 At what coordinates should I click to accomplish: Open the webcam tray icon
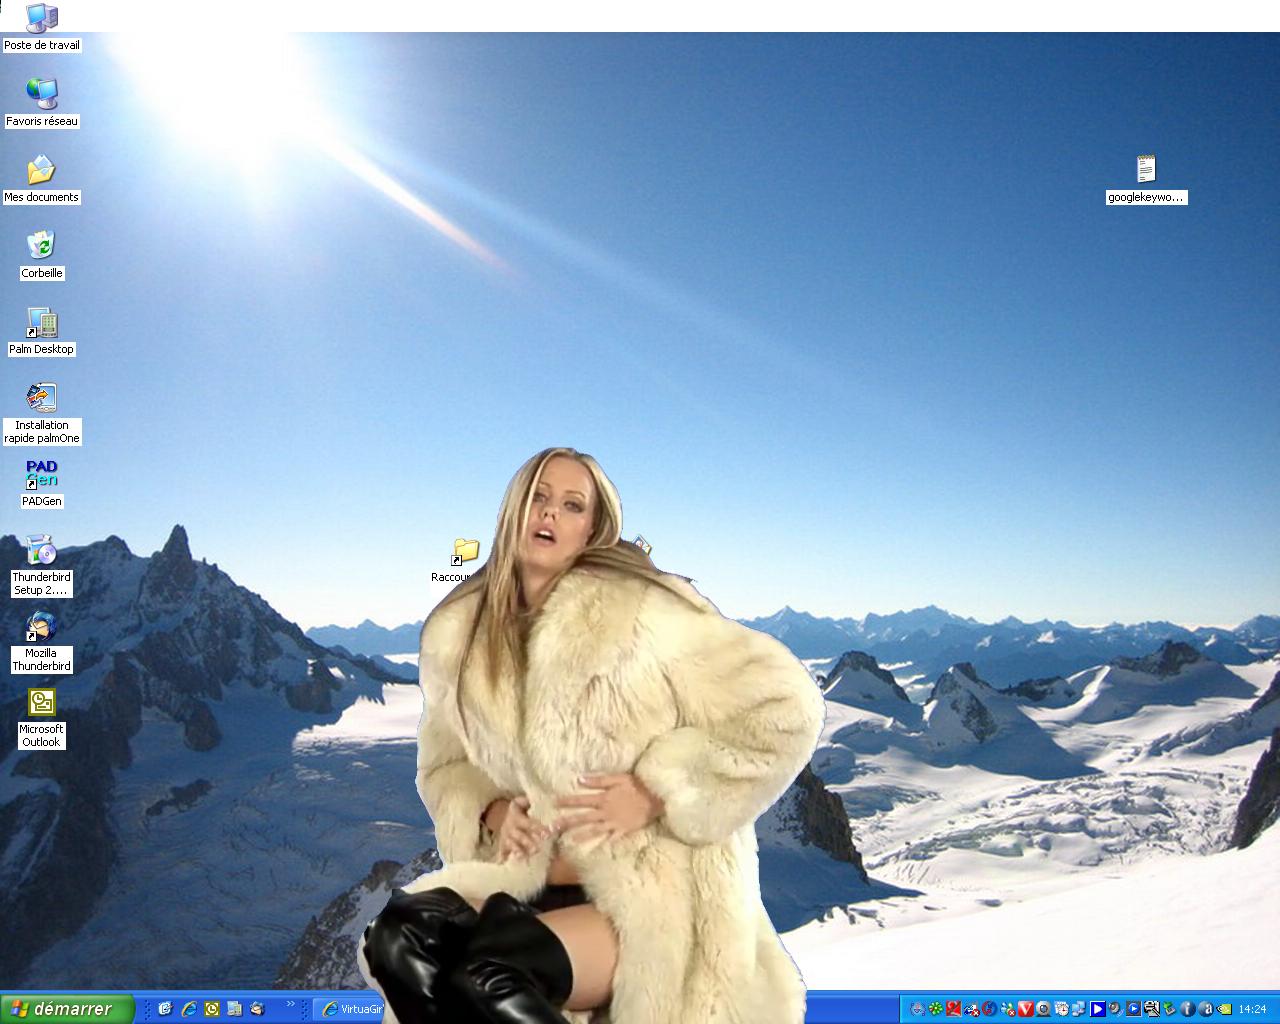click(1043, 1009)
